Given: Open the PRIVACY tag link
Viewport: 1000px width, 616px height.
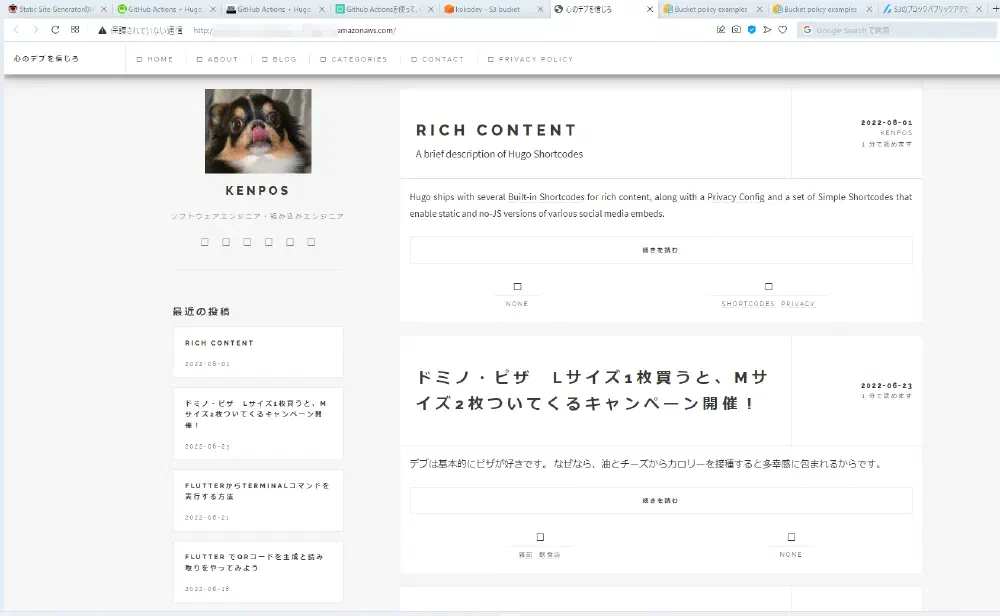Looking at the screenshot, I should (x=798, y=304).
